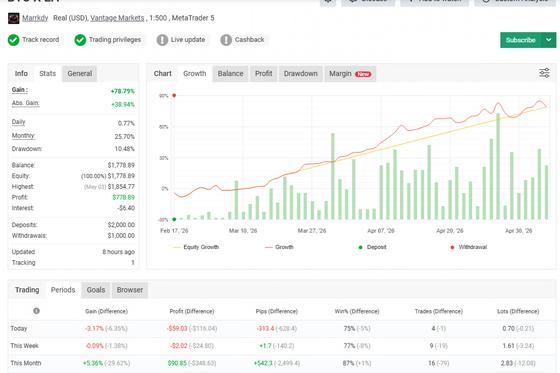
Task: Click the Lots (Difference) column header
Action: point(518,311)
